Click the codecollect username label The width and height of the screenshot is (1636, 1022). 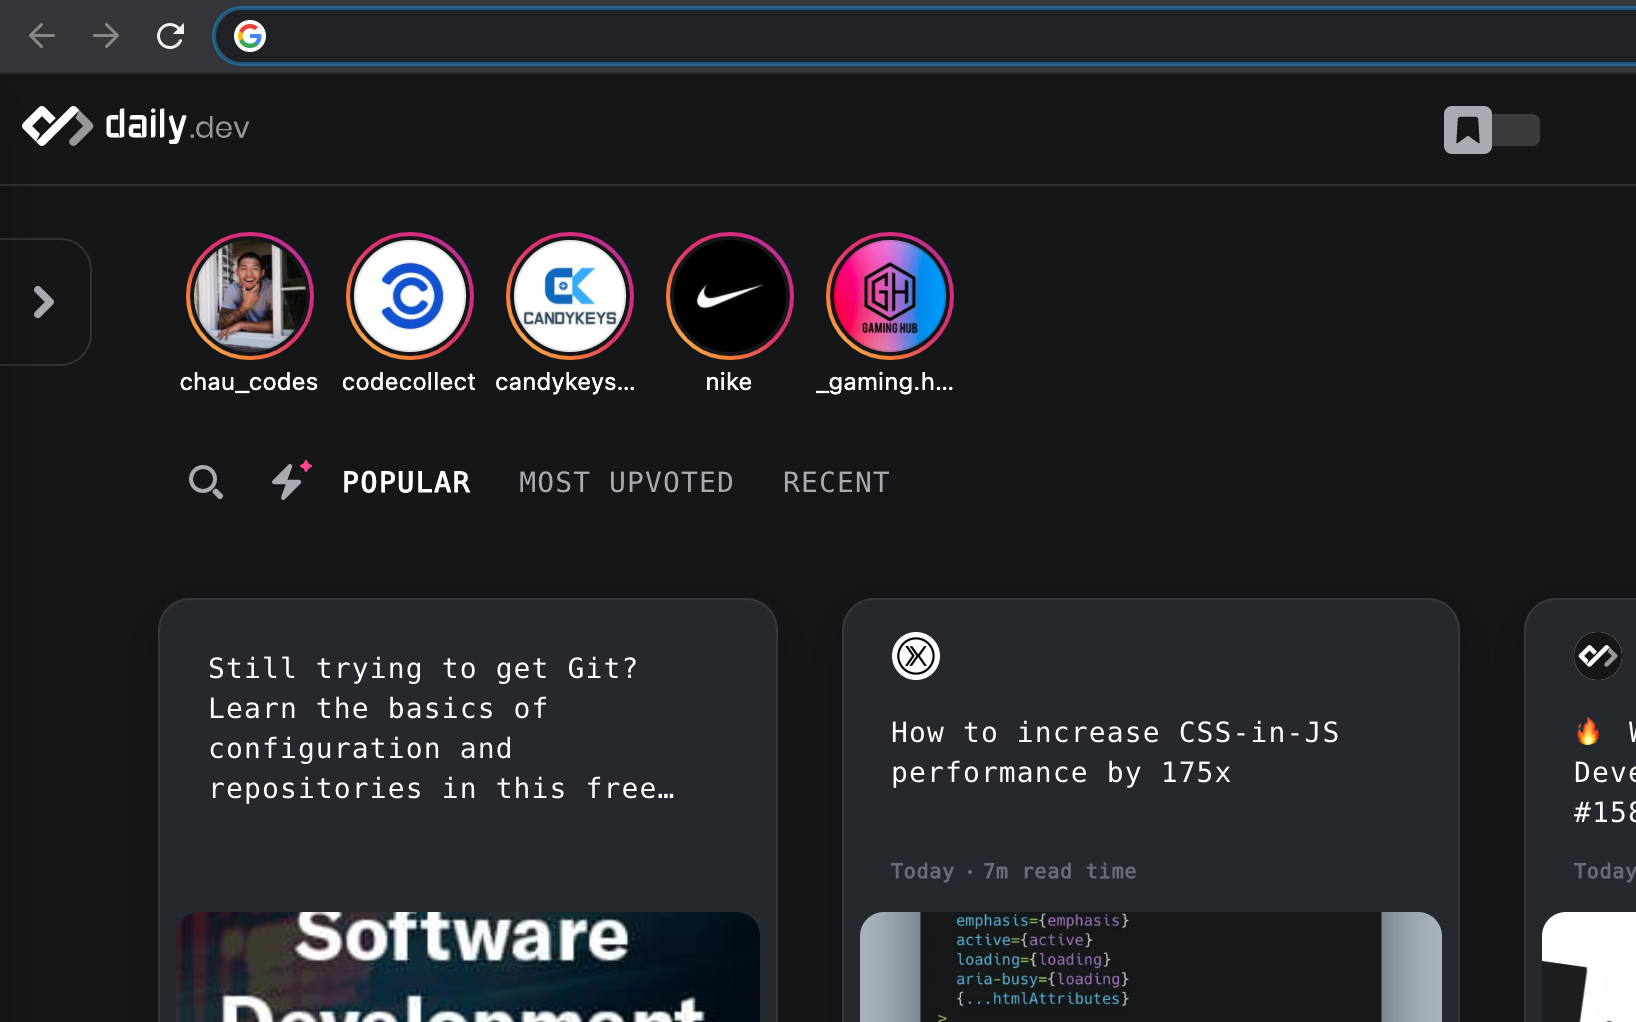pyautogui.click(x=409, y=382)
